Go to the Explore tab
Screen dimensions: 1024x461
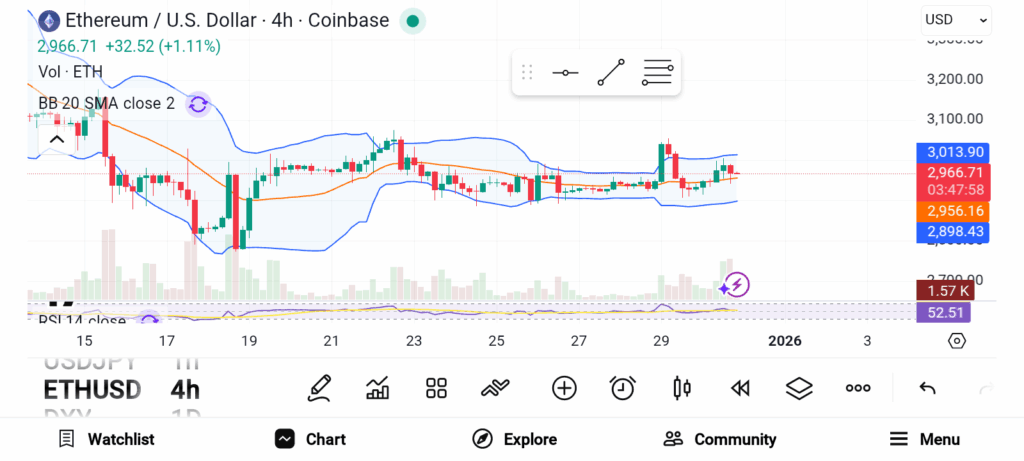coord(515,439)
